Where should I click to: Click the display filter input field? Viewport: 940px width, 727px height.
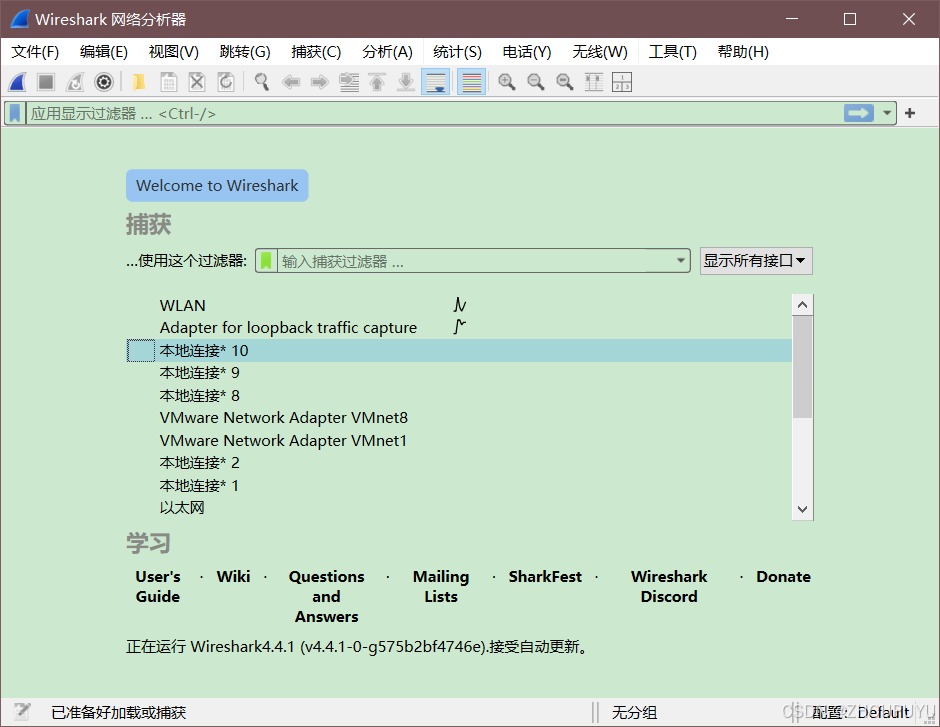tap(434, 113)
